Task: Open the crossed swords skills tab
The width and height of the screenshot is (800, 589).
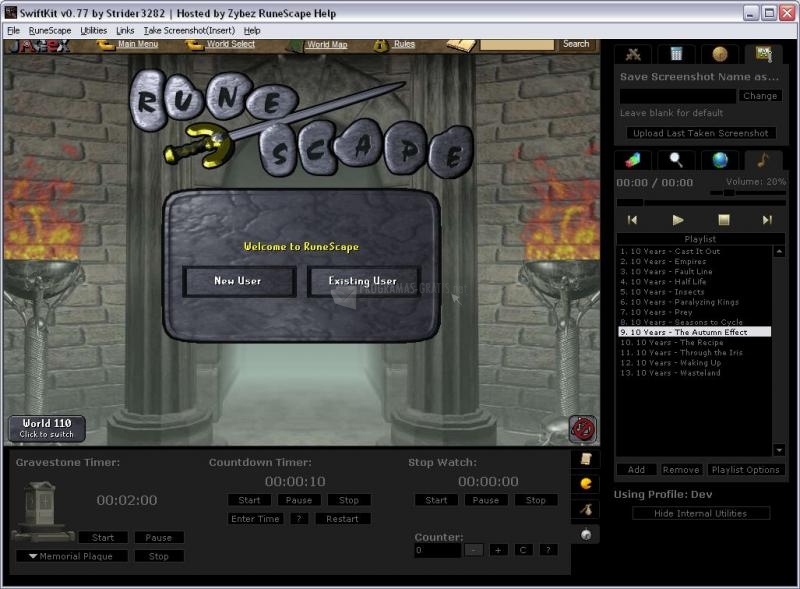Action: coord(633,54)
